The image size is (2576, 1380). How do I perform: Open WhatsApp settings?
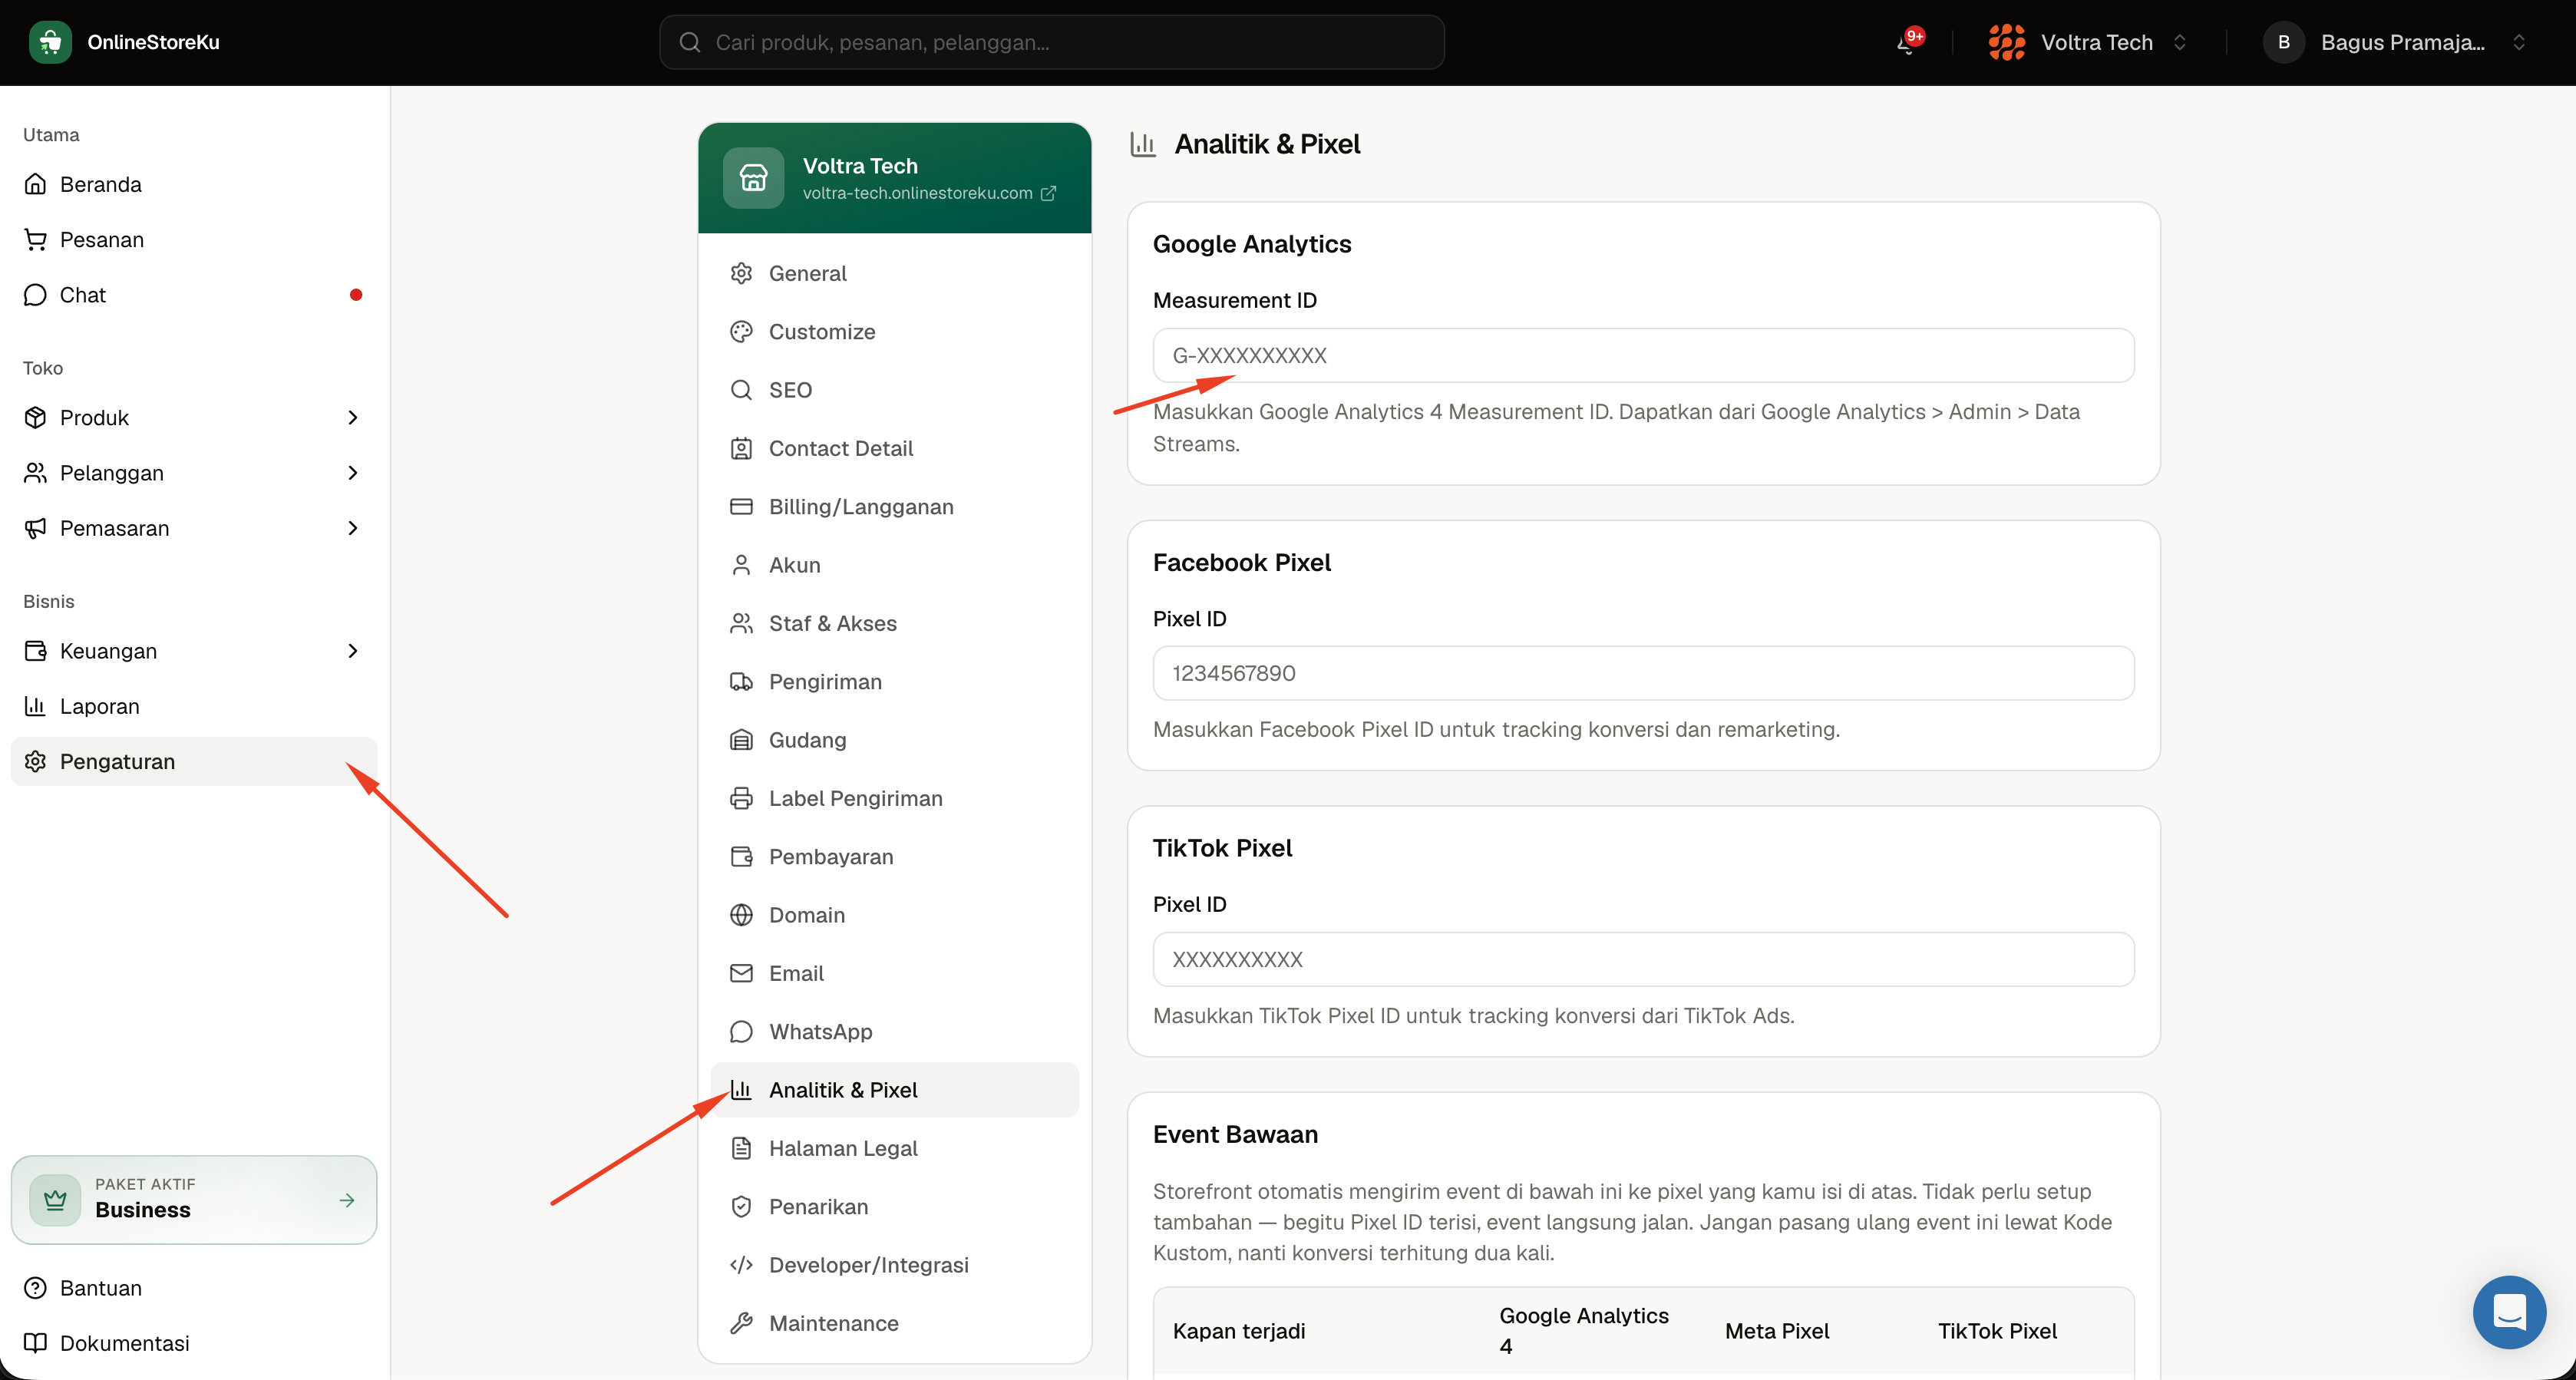(894, 1032)
